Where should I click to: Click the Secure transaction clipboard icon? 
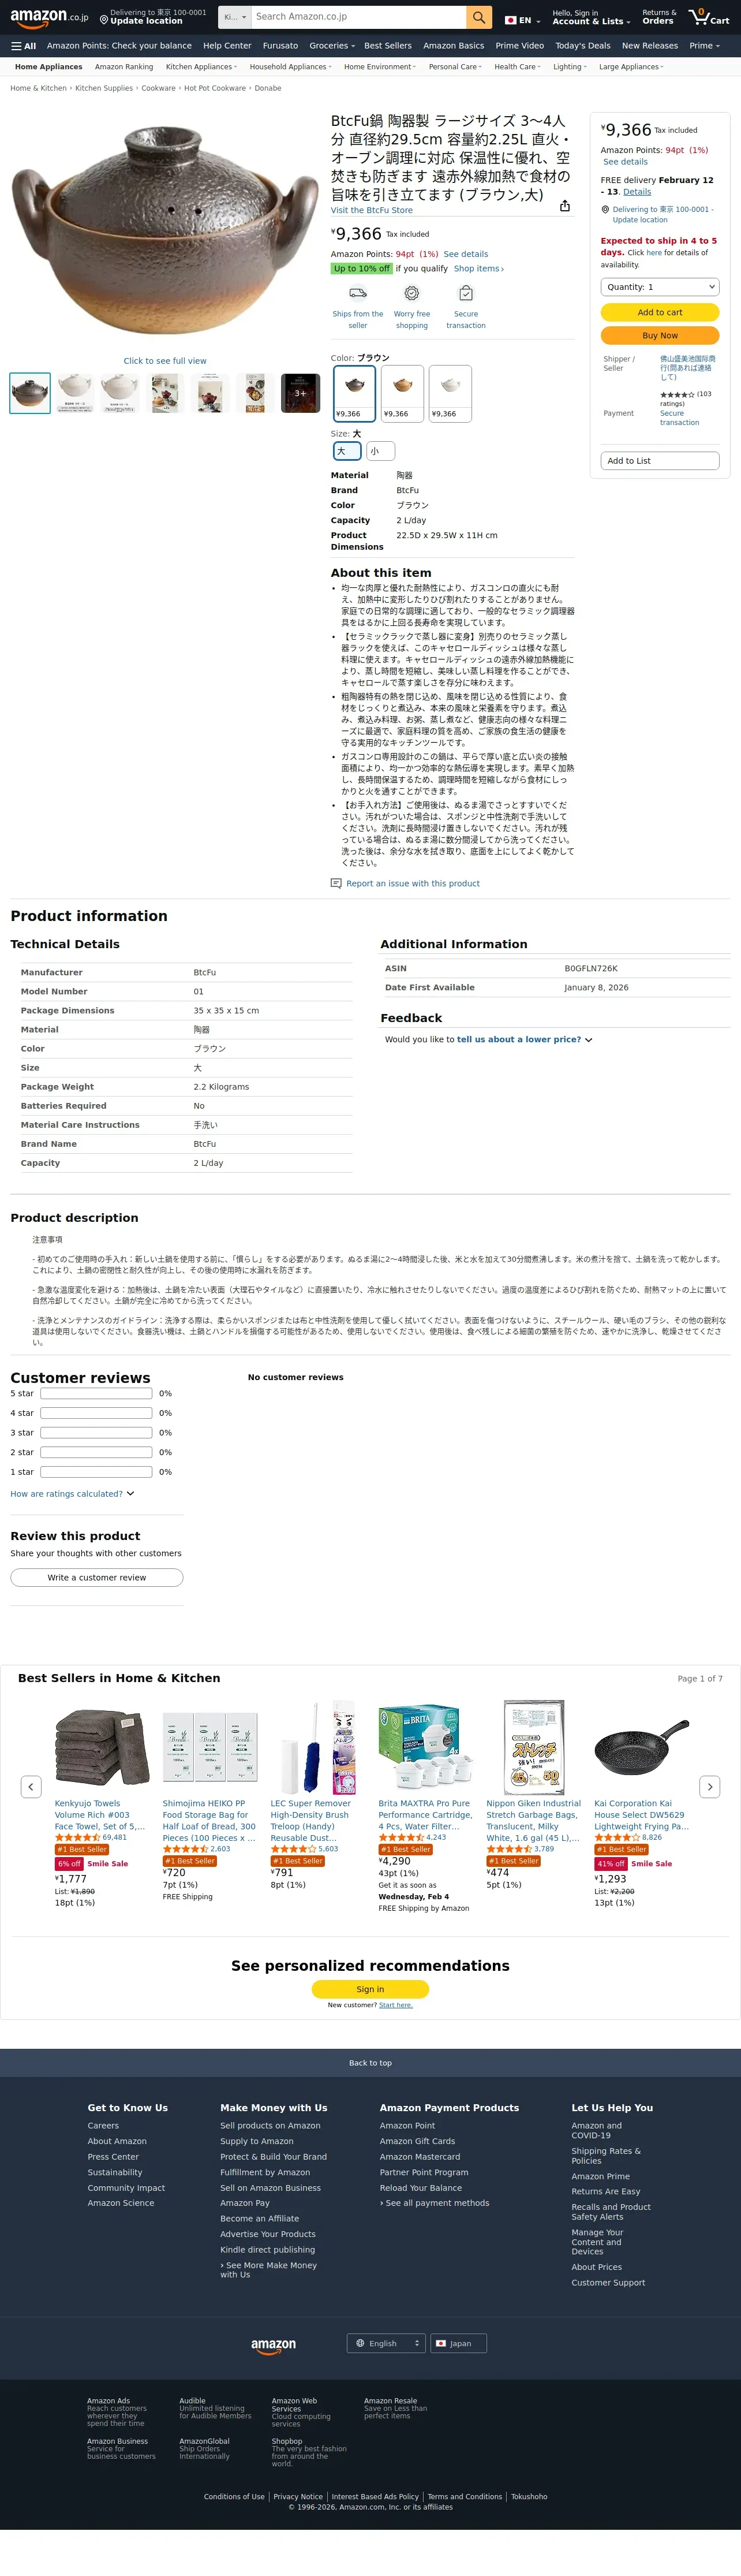(466, 293)
